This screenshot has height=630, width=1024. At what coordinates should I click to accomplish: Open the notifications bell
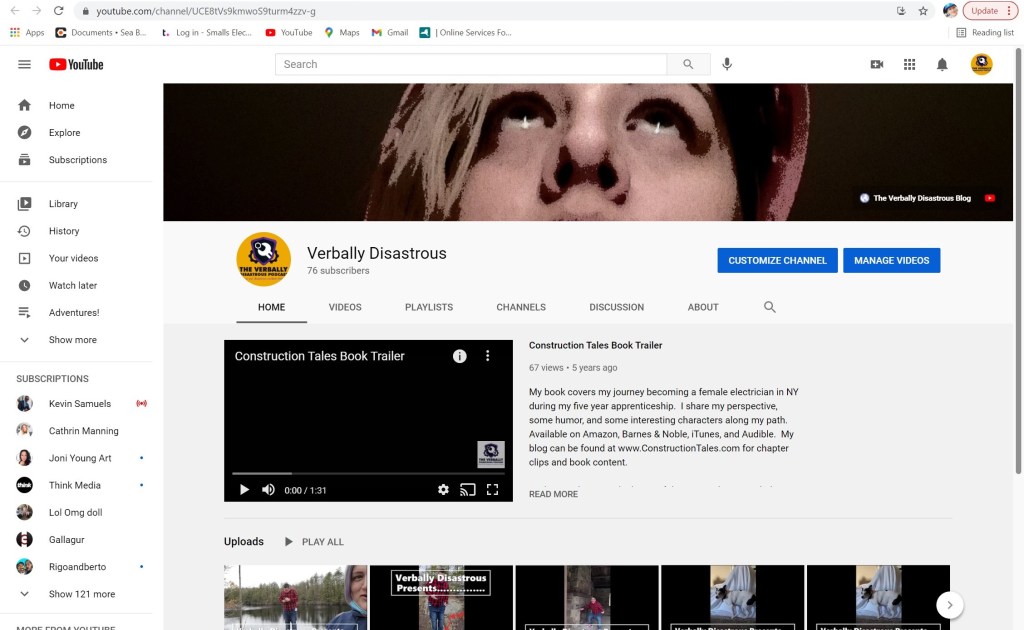pos(942,64)
